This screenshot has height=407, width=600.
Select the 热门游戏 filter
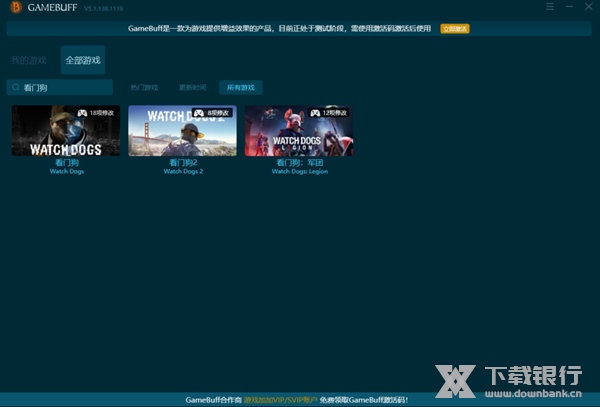pyautogui.click(x=144, y=88)
